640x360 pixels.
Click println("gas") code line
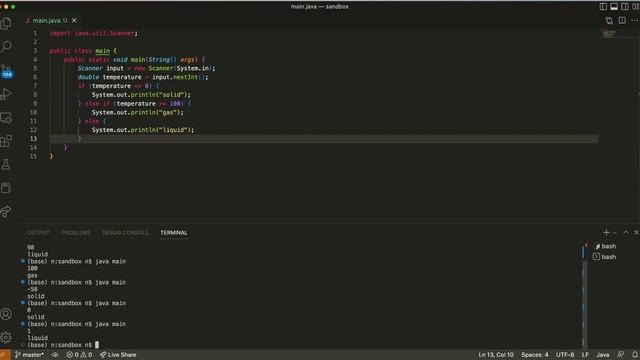(138, 112)
